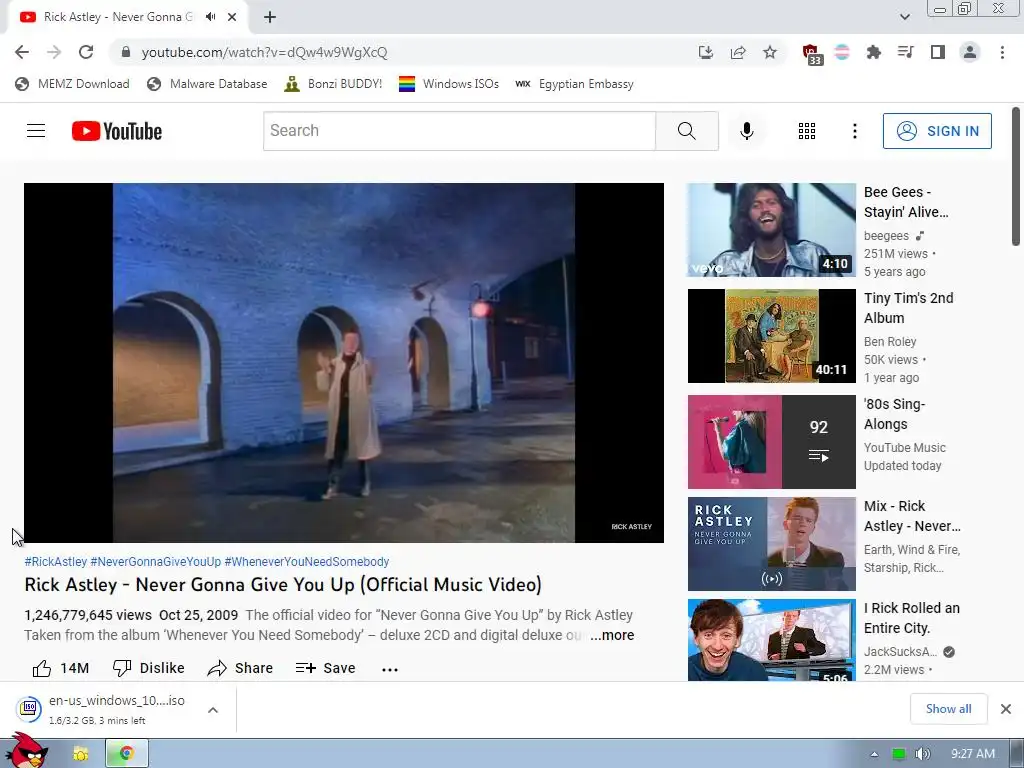Expand the tab search chevron
This screenshot has height=768, width=1024.
click(904, 17)
